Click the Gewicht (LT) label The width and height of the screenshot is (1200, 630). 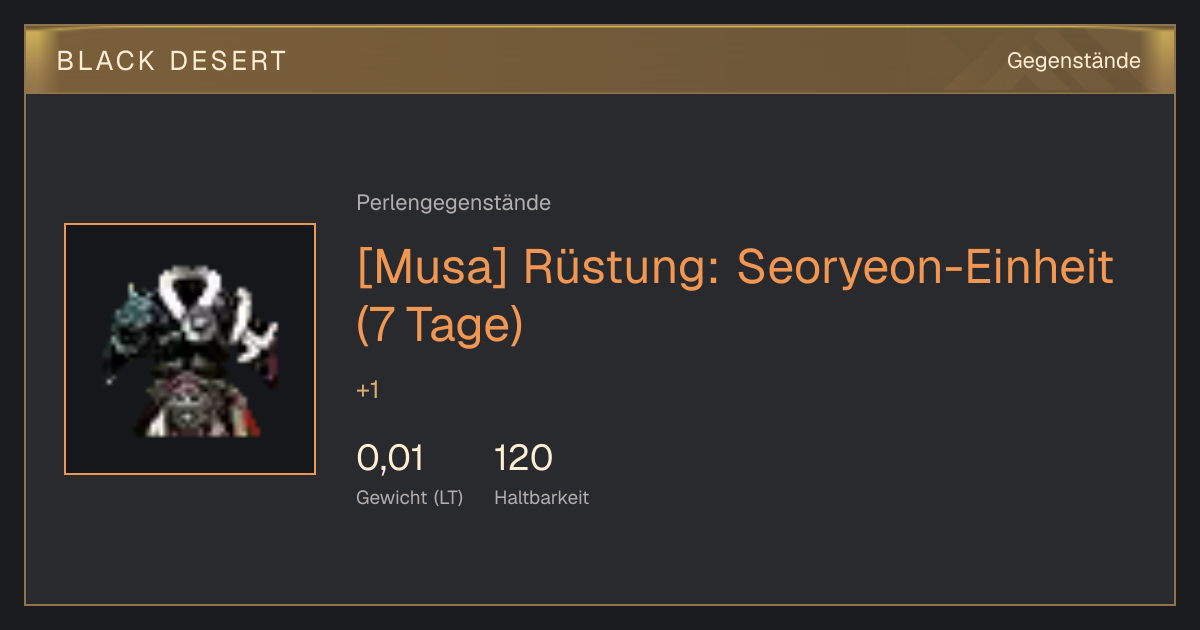coord(410,497)
